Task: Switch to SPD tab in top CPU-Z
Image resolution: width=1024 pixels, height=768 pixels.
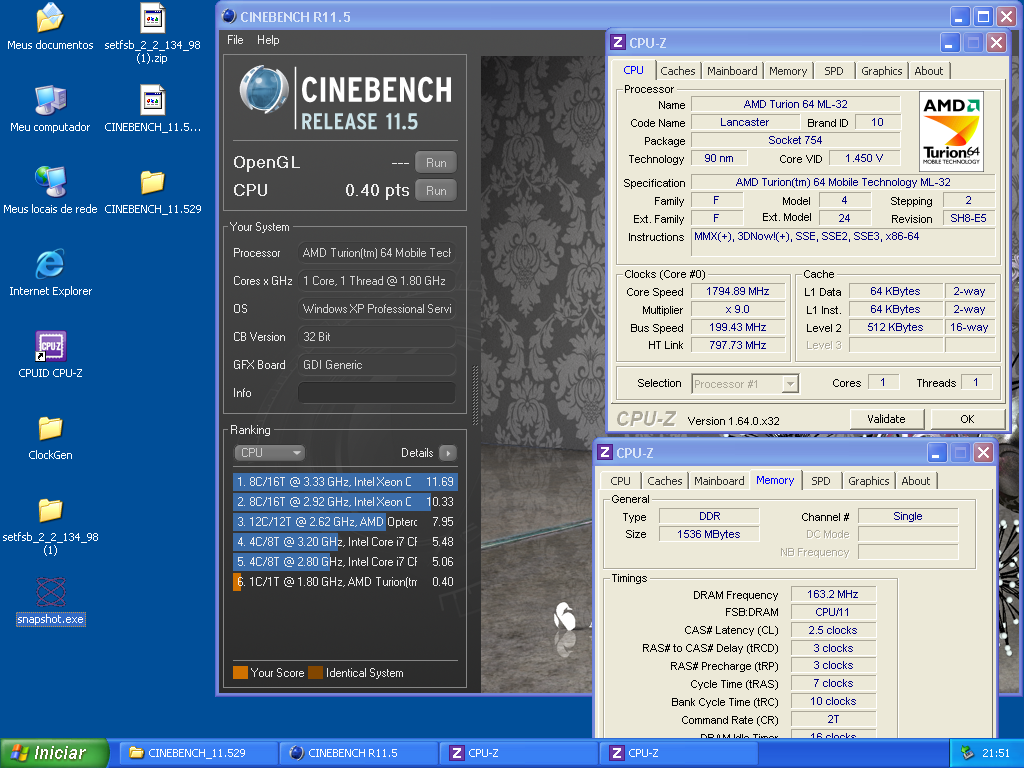Action: pos(834,71)
